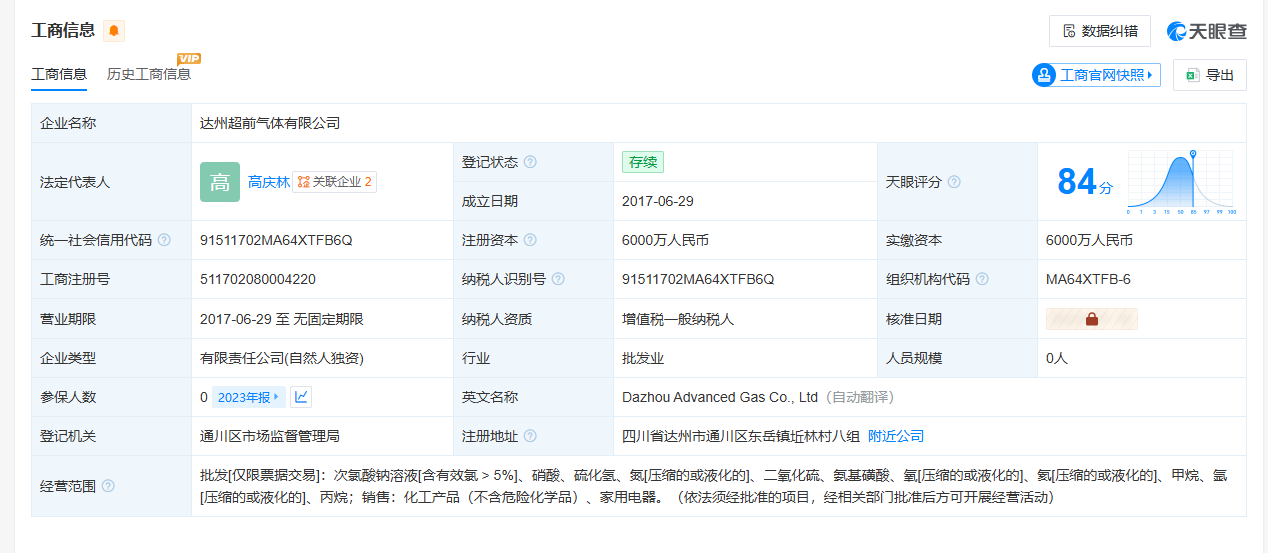Click the 84分 score value
The height and width of the screenshot is (553, 1268).
click(x=1085, y=182)
